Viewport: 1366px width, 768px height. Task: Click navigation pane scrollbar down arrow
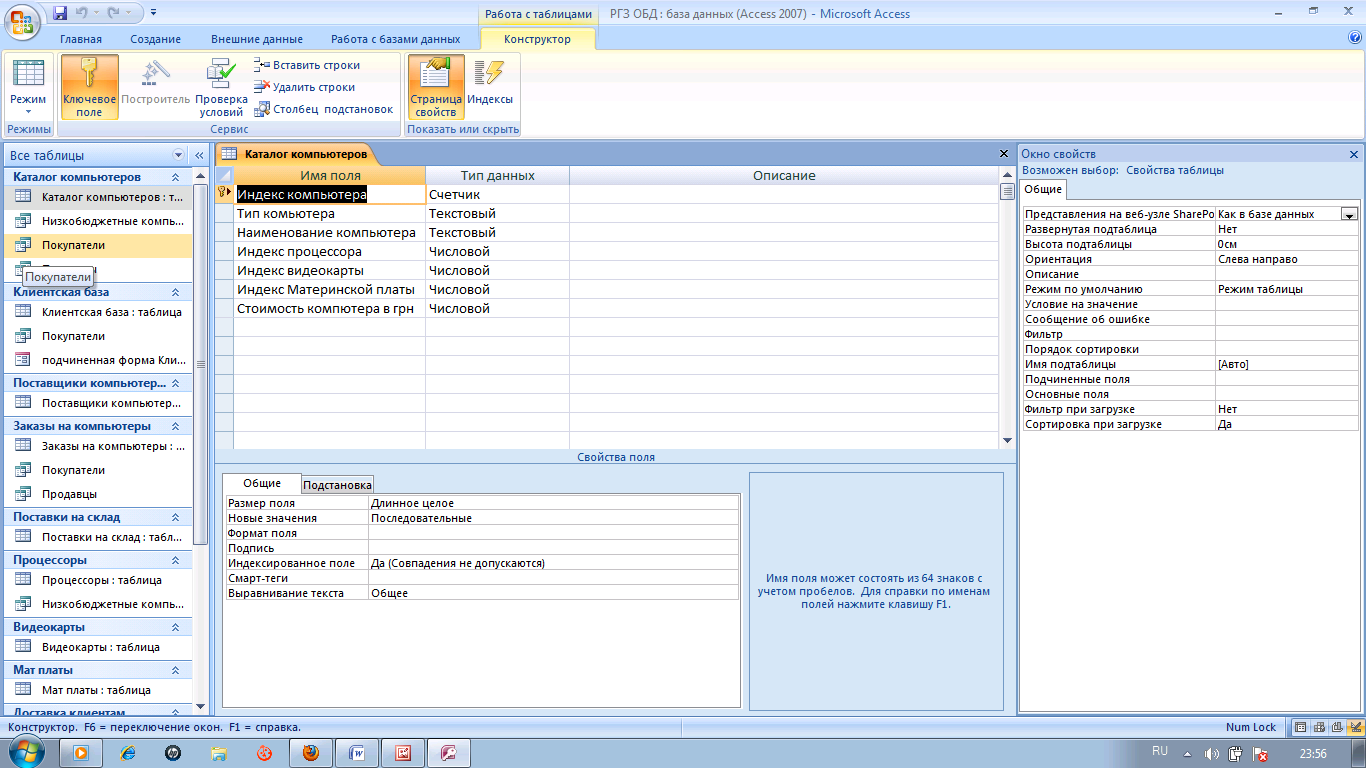(x=201, y=707)
